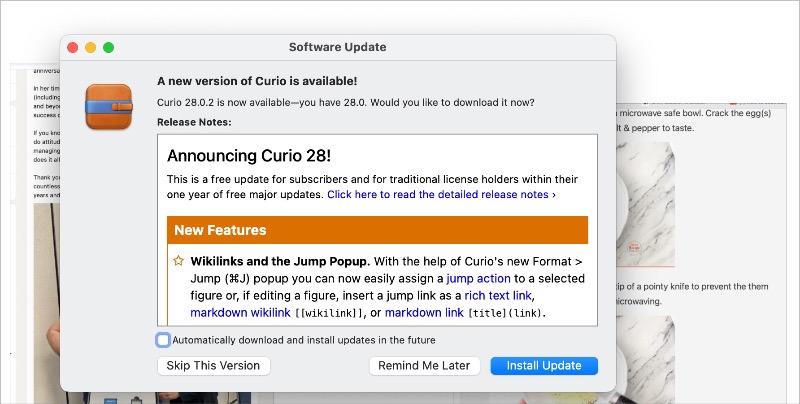This screenshot has height=404, width=800.
Task: Minimize the Software Update window
Action: click(90, 47)
